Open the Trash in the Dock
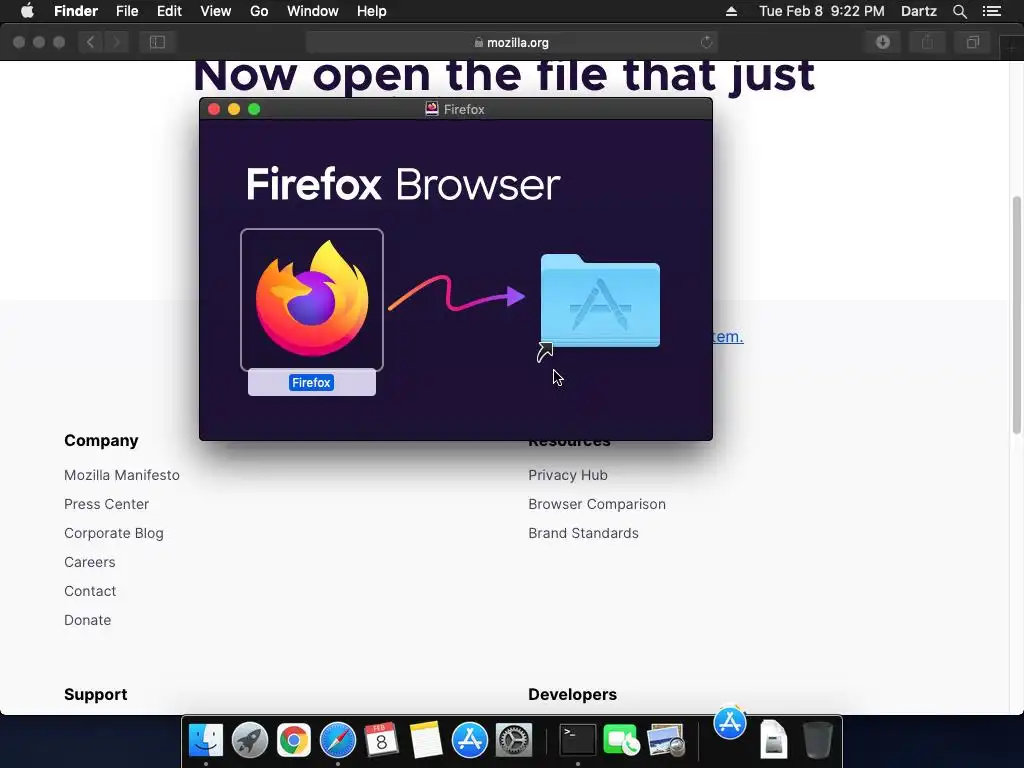Viewport: 1024px width, 768px height. 817,741
